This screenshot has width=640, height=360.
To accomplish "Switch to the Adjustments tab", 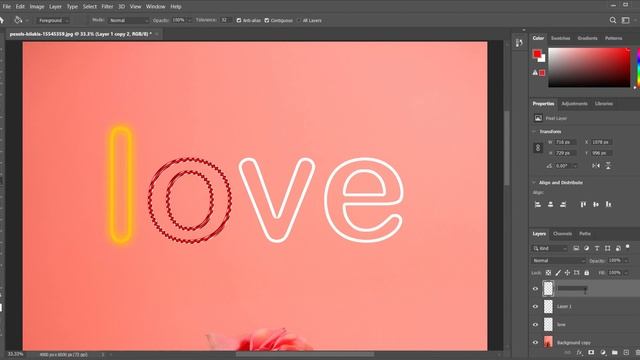I will [574, 104].
